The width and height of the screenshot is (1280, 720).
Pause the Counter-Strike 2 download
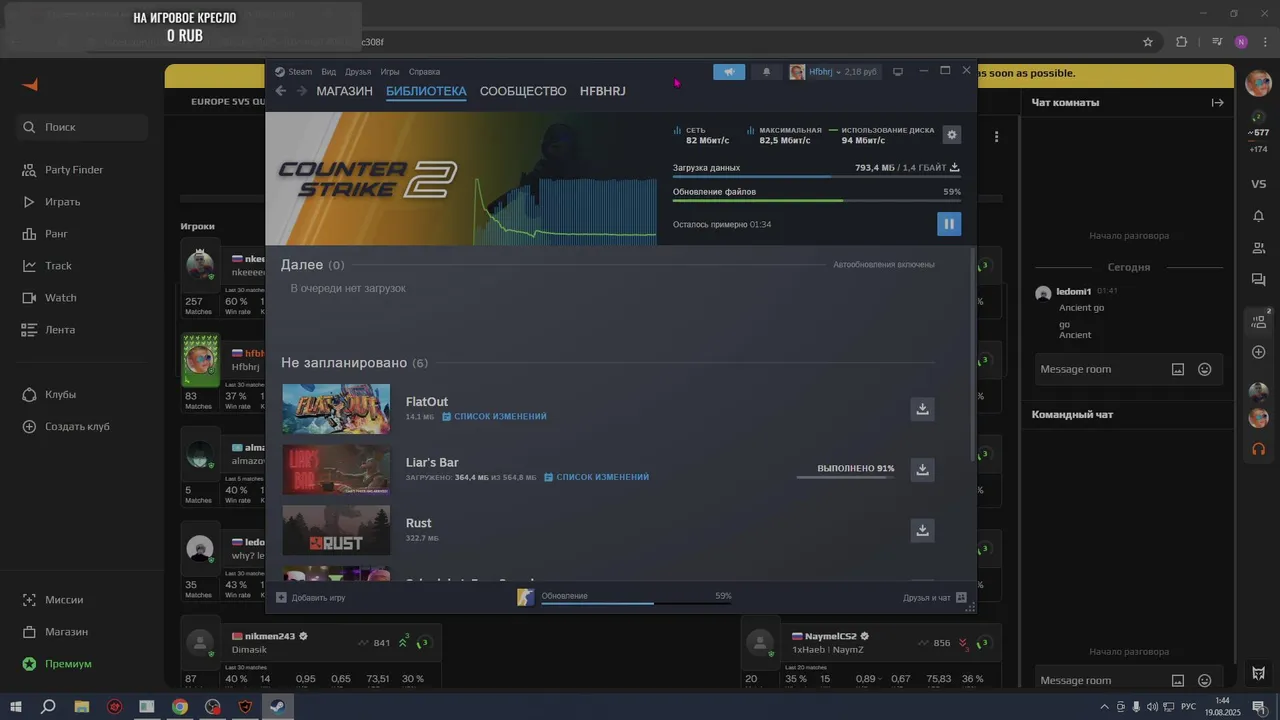(949, 224)
